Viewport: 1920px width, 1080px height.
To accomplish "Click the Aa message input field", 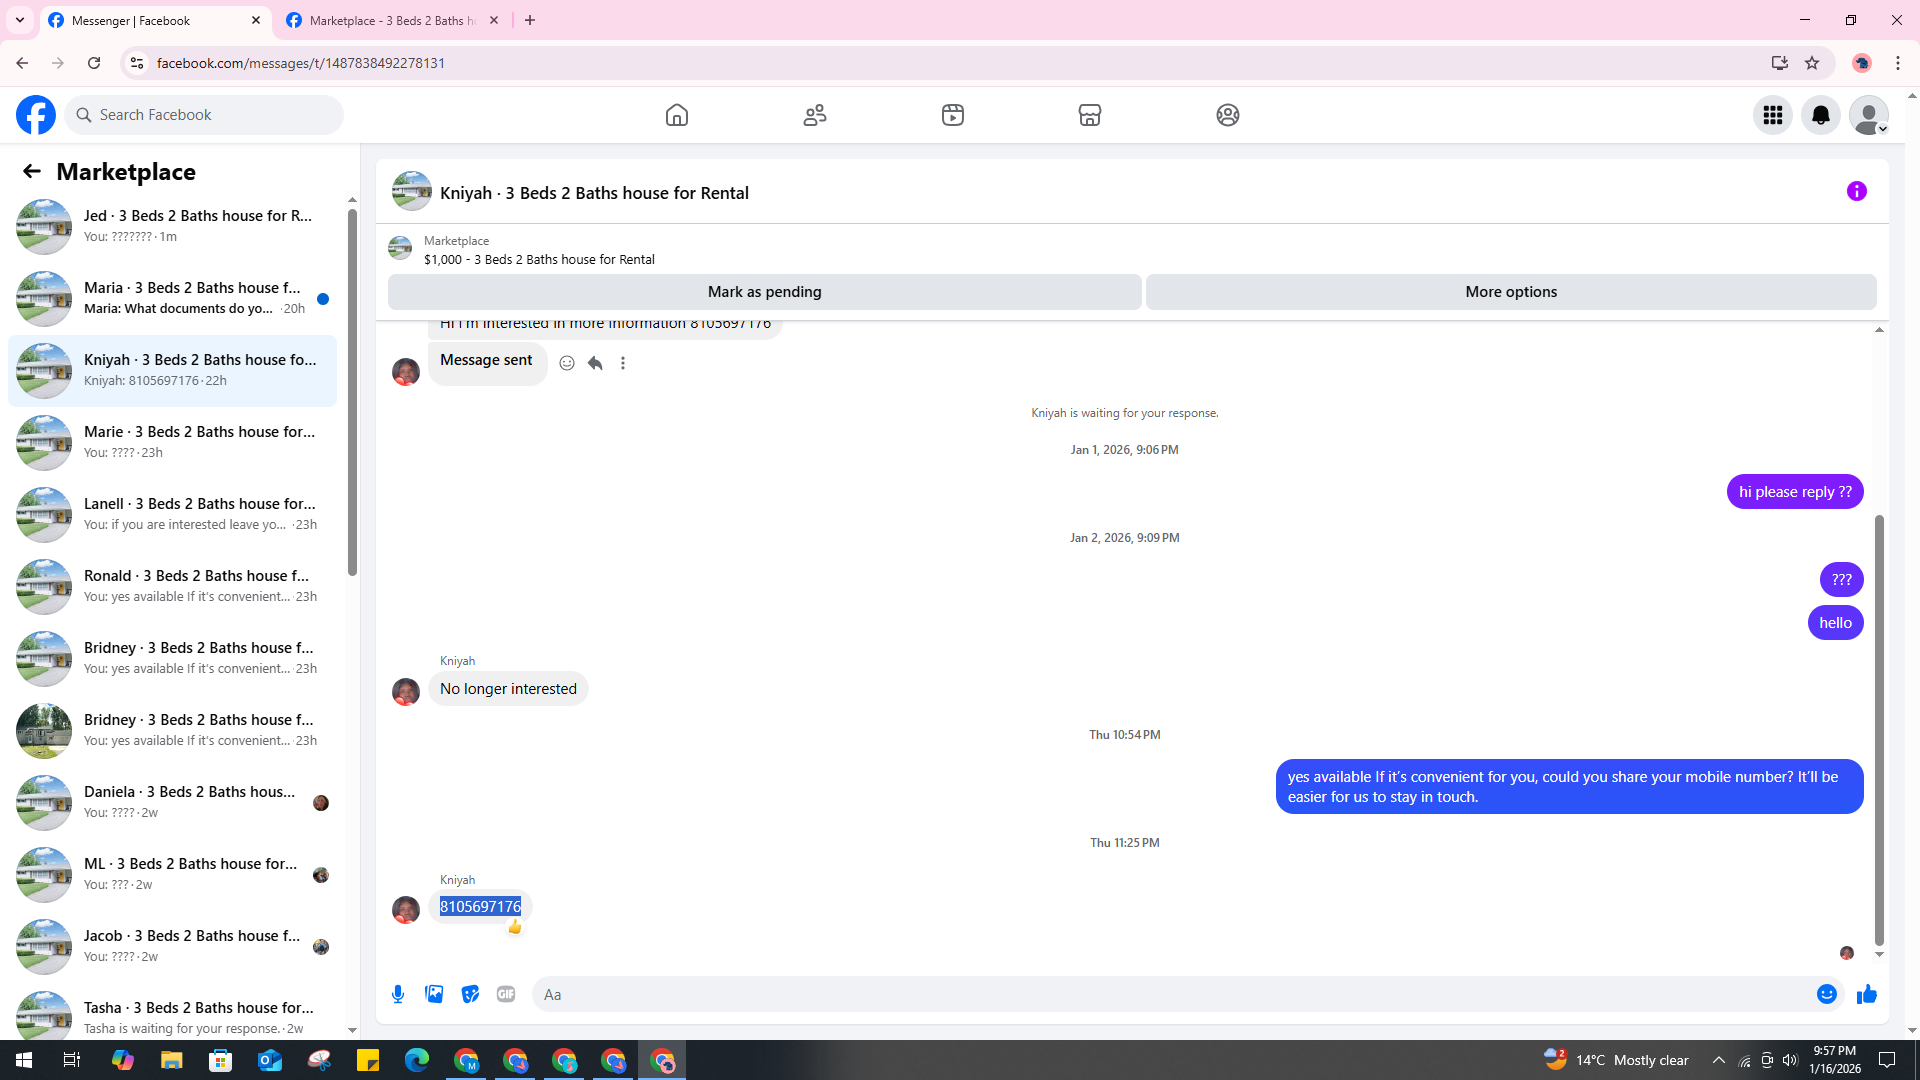I will point(1170,994).
